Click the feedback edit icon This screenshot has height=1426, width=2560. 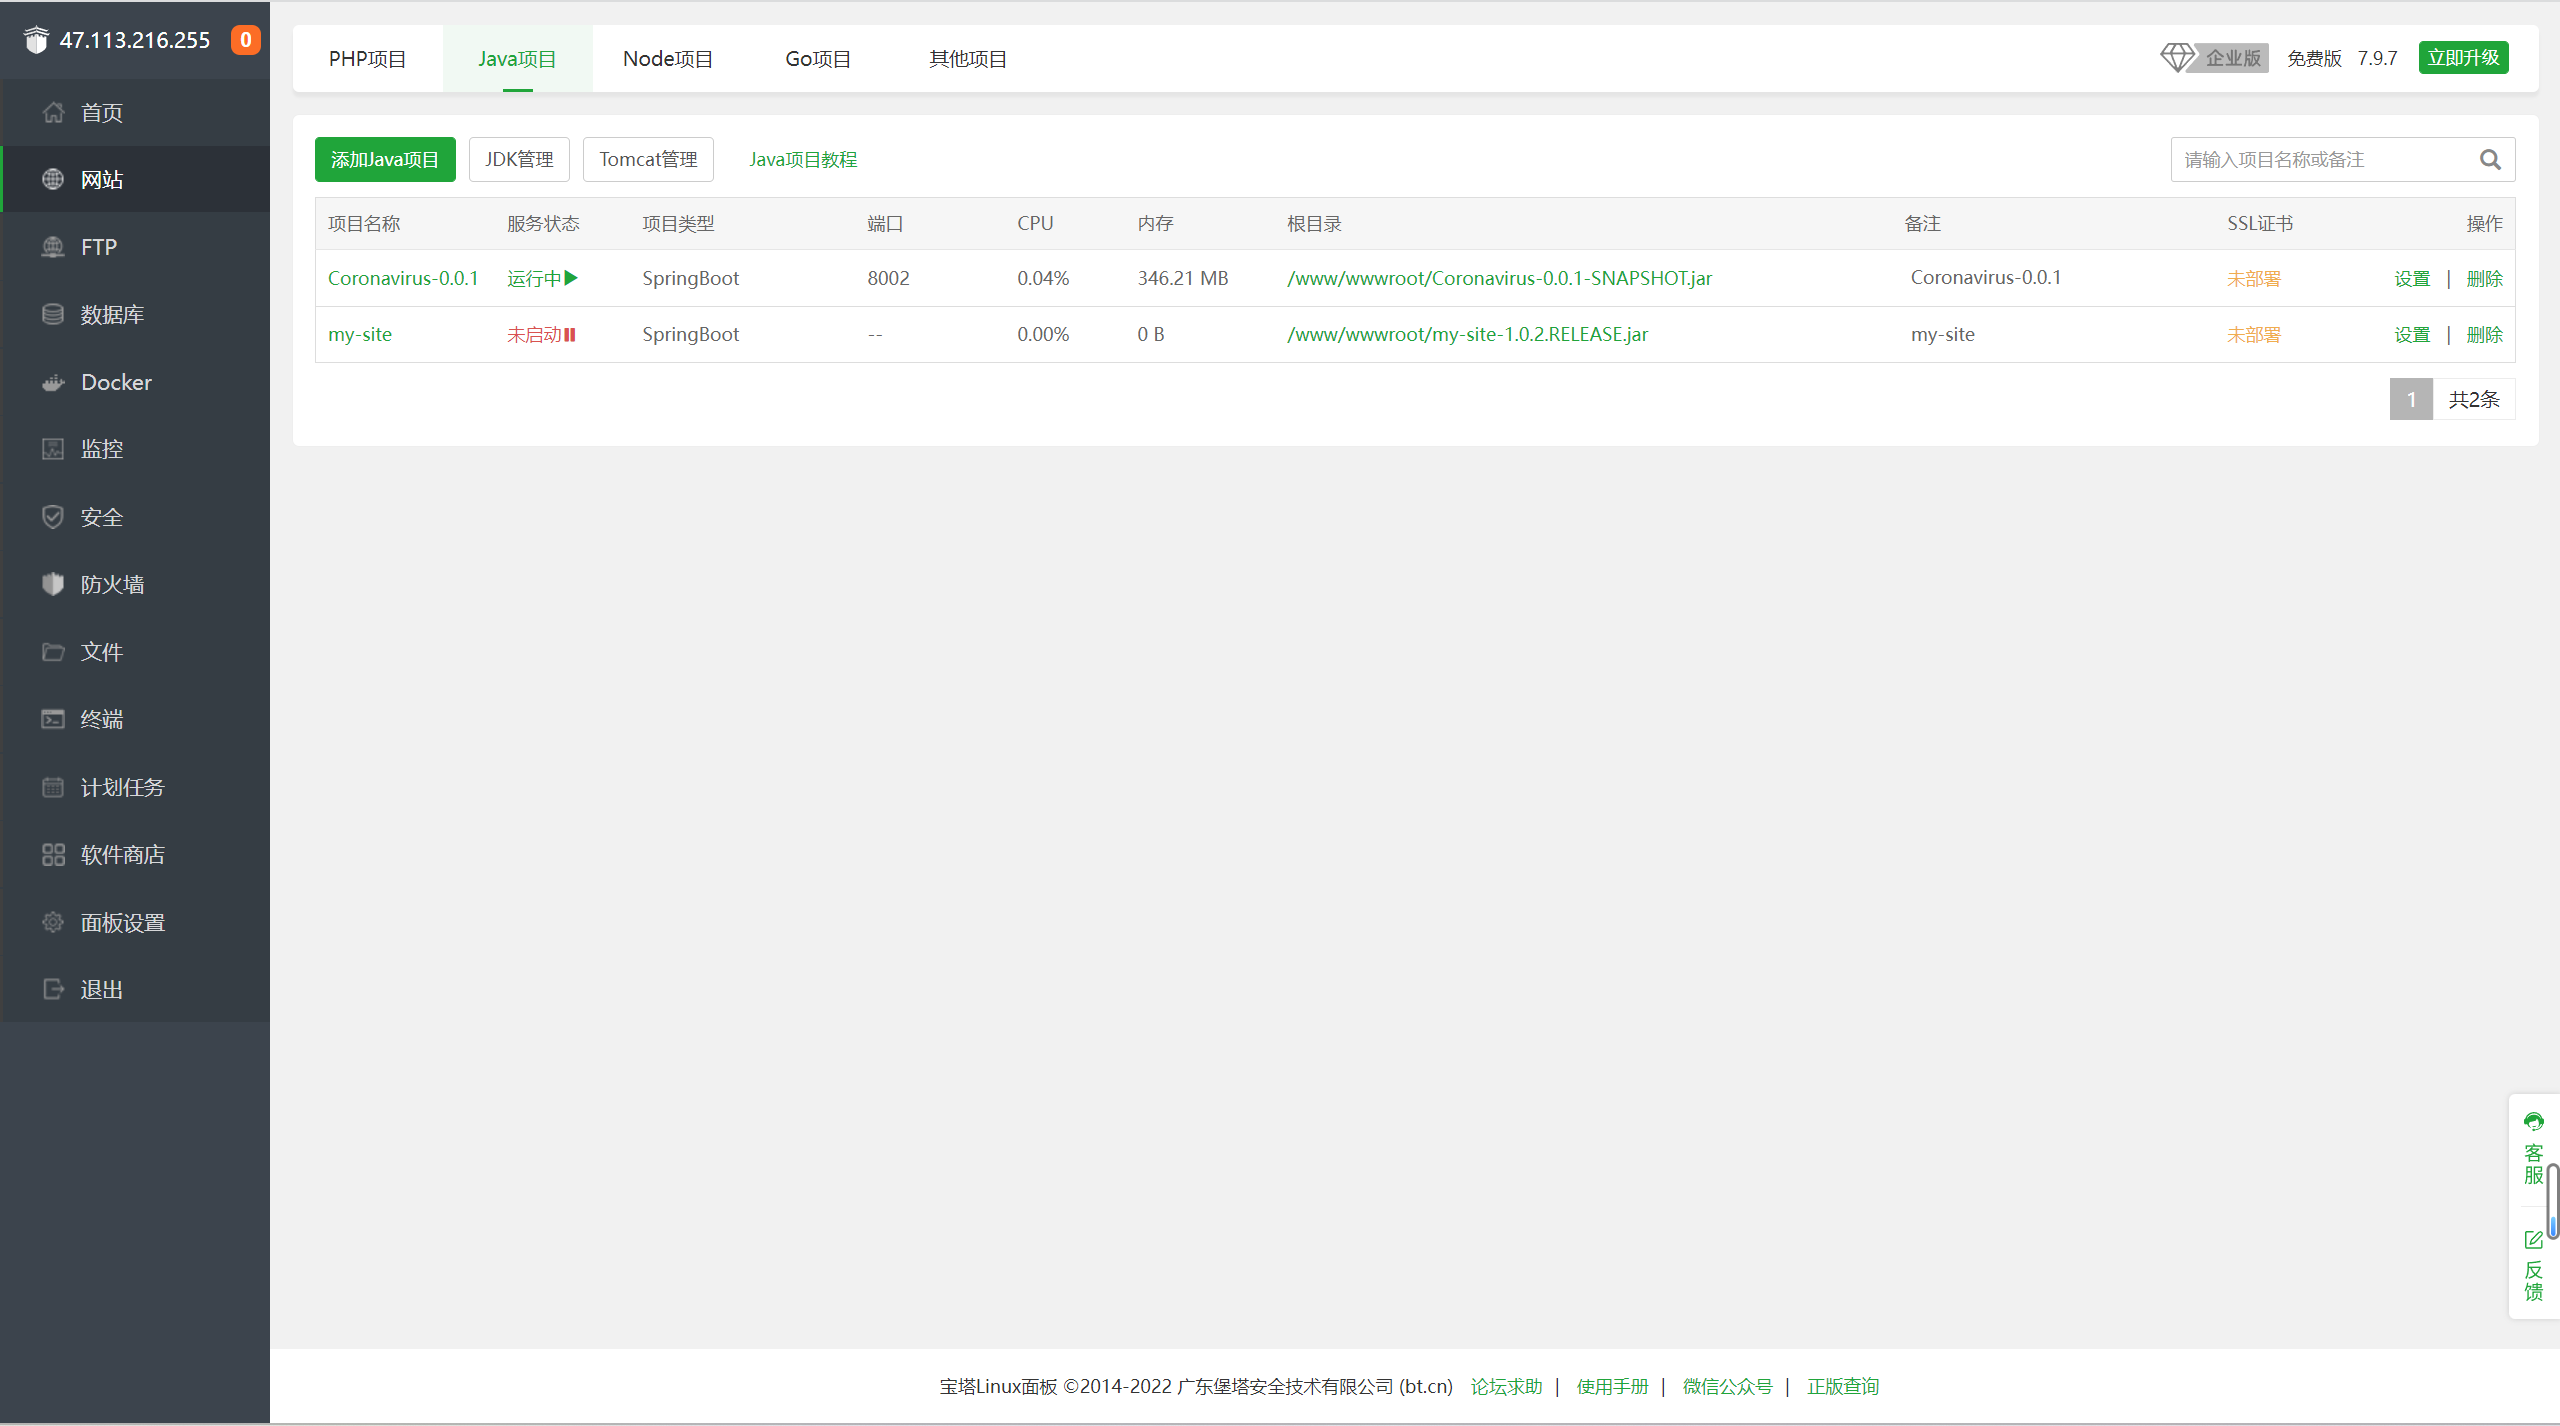click(x=2533, y=1240)
